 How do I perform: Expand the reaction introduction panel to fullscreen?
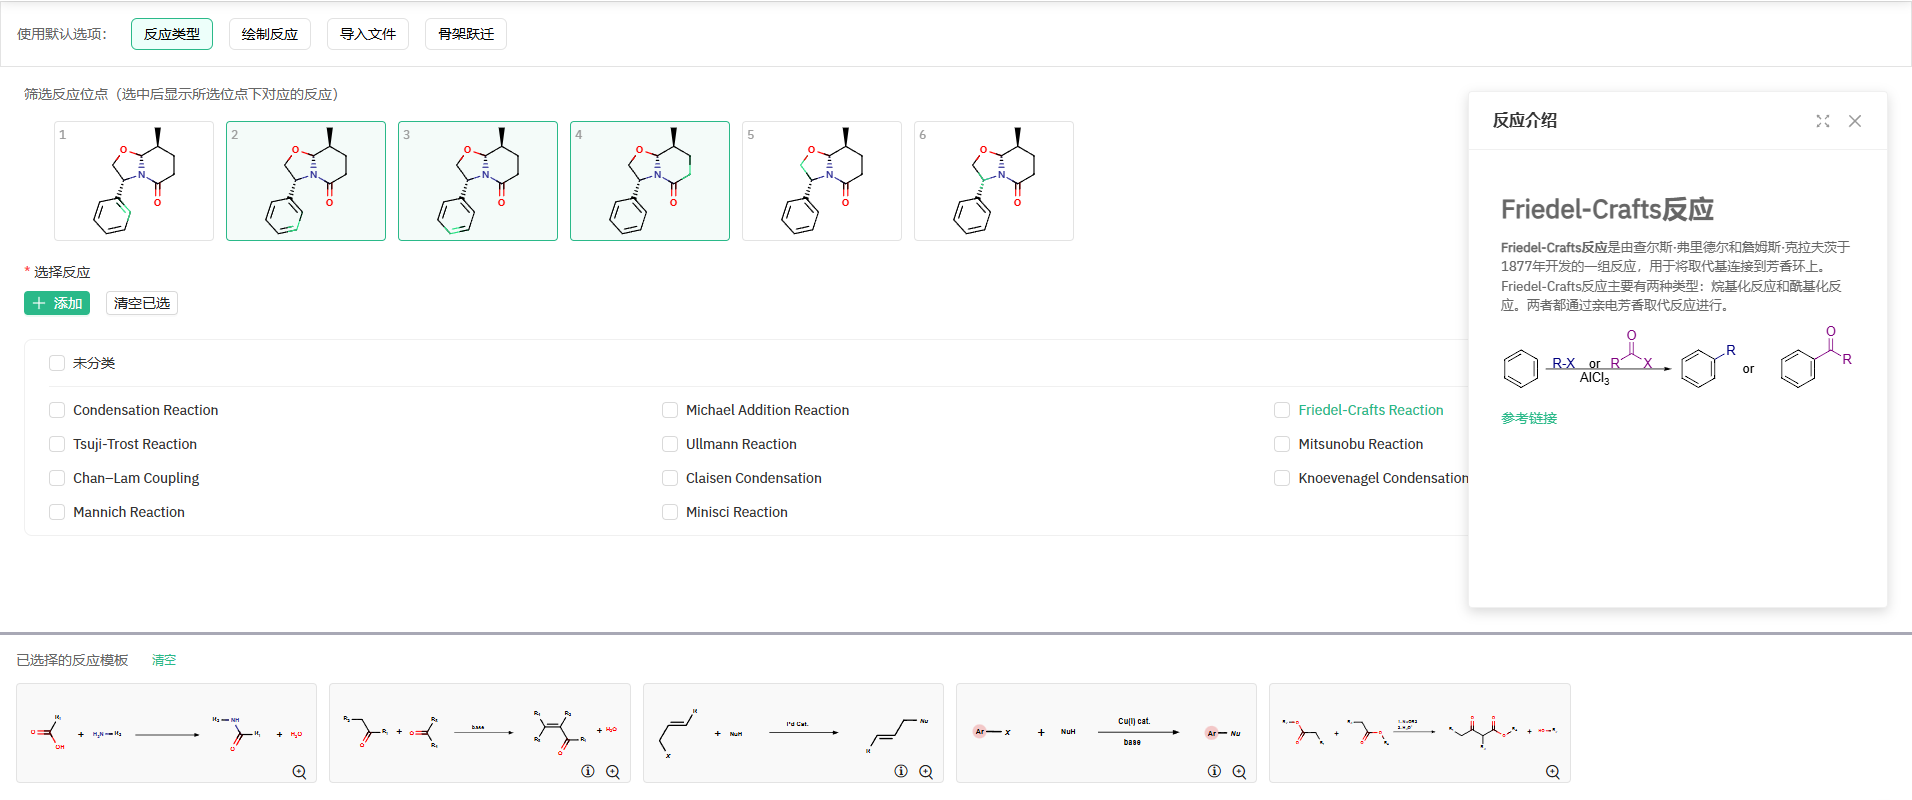1823,121
